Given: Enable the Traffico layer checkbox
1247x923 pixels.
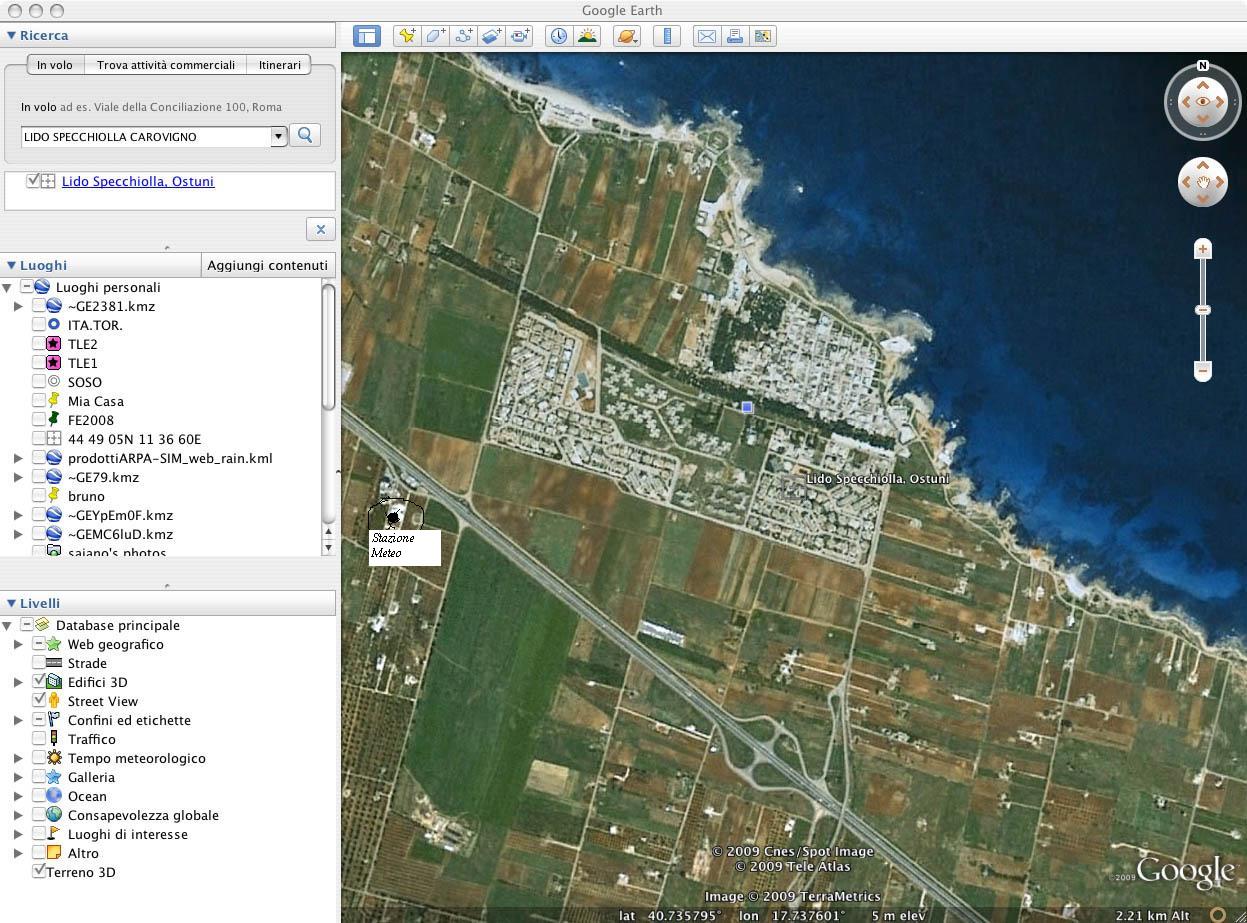Looking at the screenshot, I should click(39, 739).
